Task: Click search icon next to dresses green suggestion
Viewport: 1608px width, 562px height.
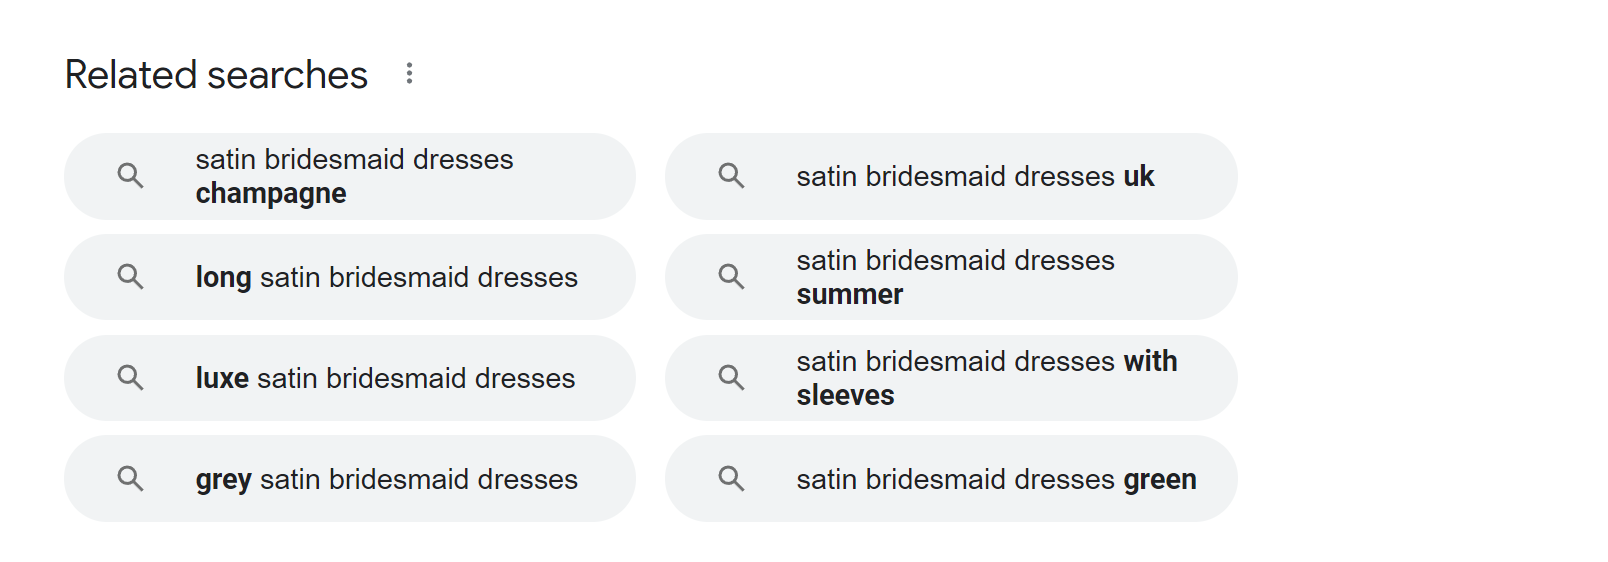Action: pos(731,479)
